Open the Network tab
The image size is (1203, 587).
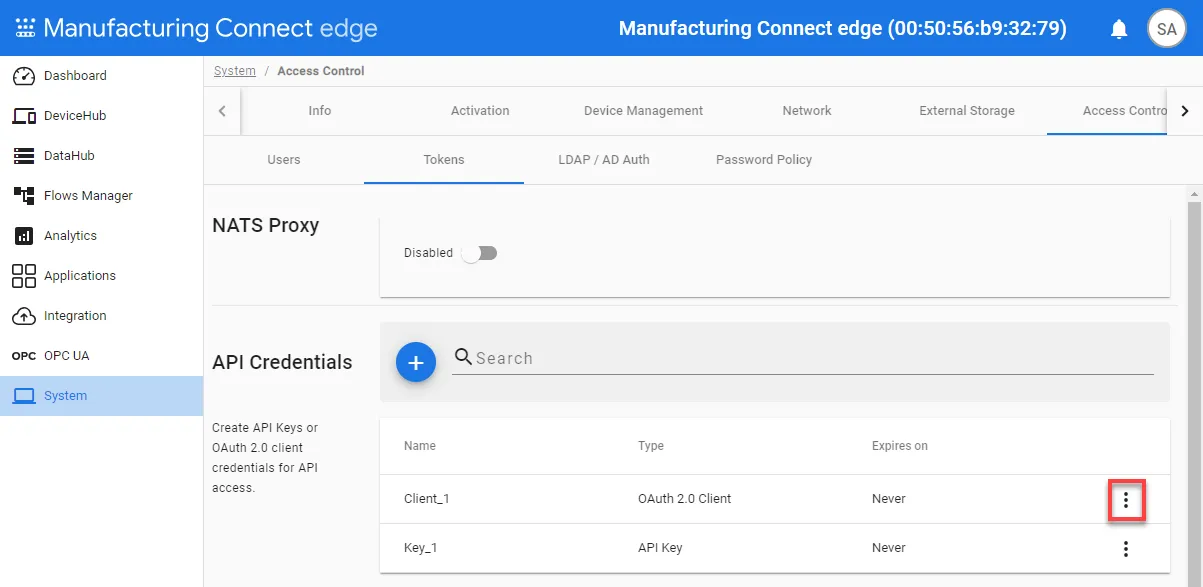pyautogui.click(x=807, y=111)
